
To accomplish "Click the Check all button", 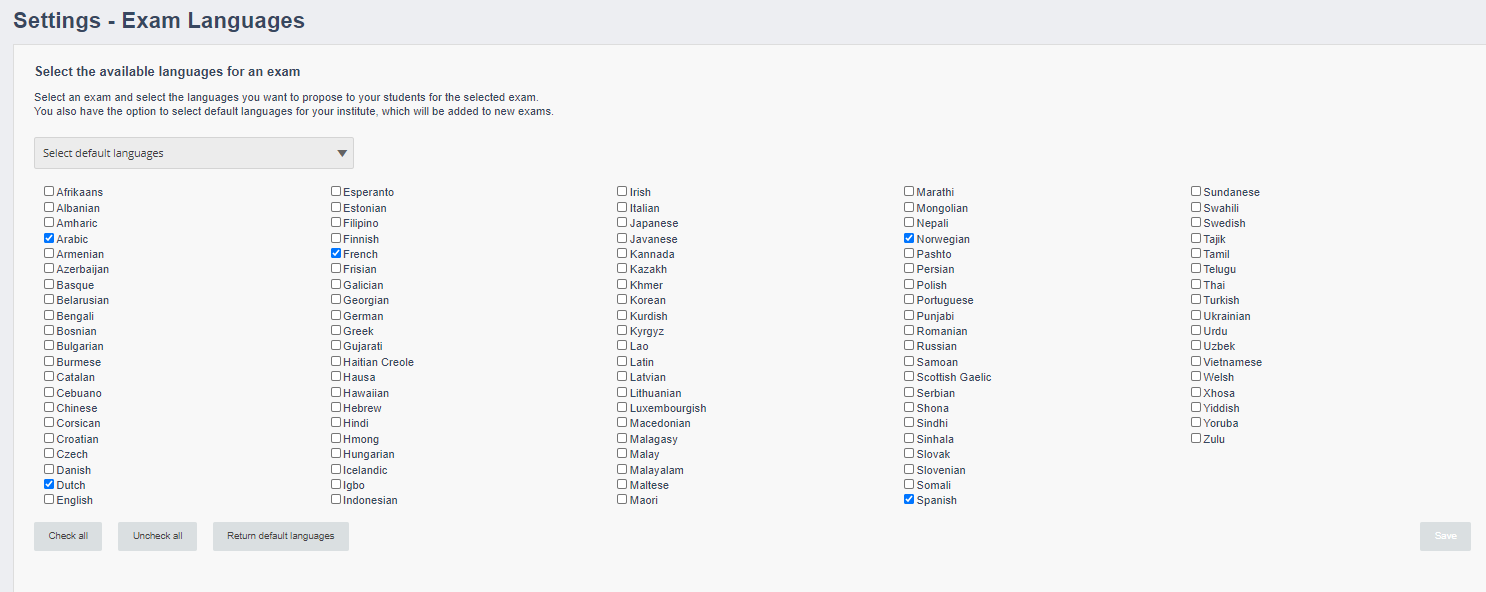I will [x=68, y=536].
